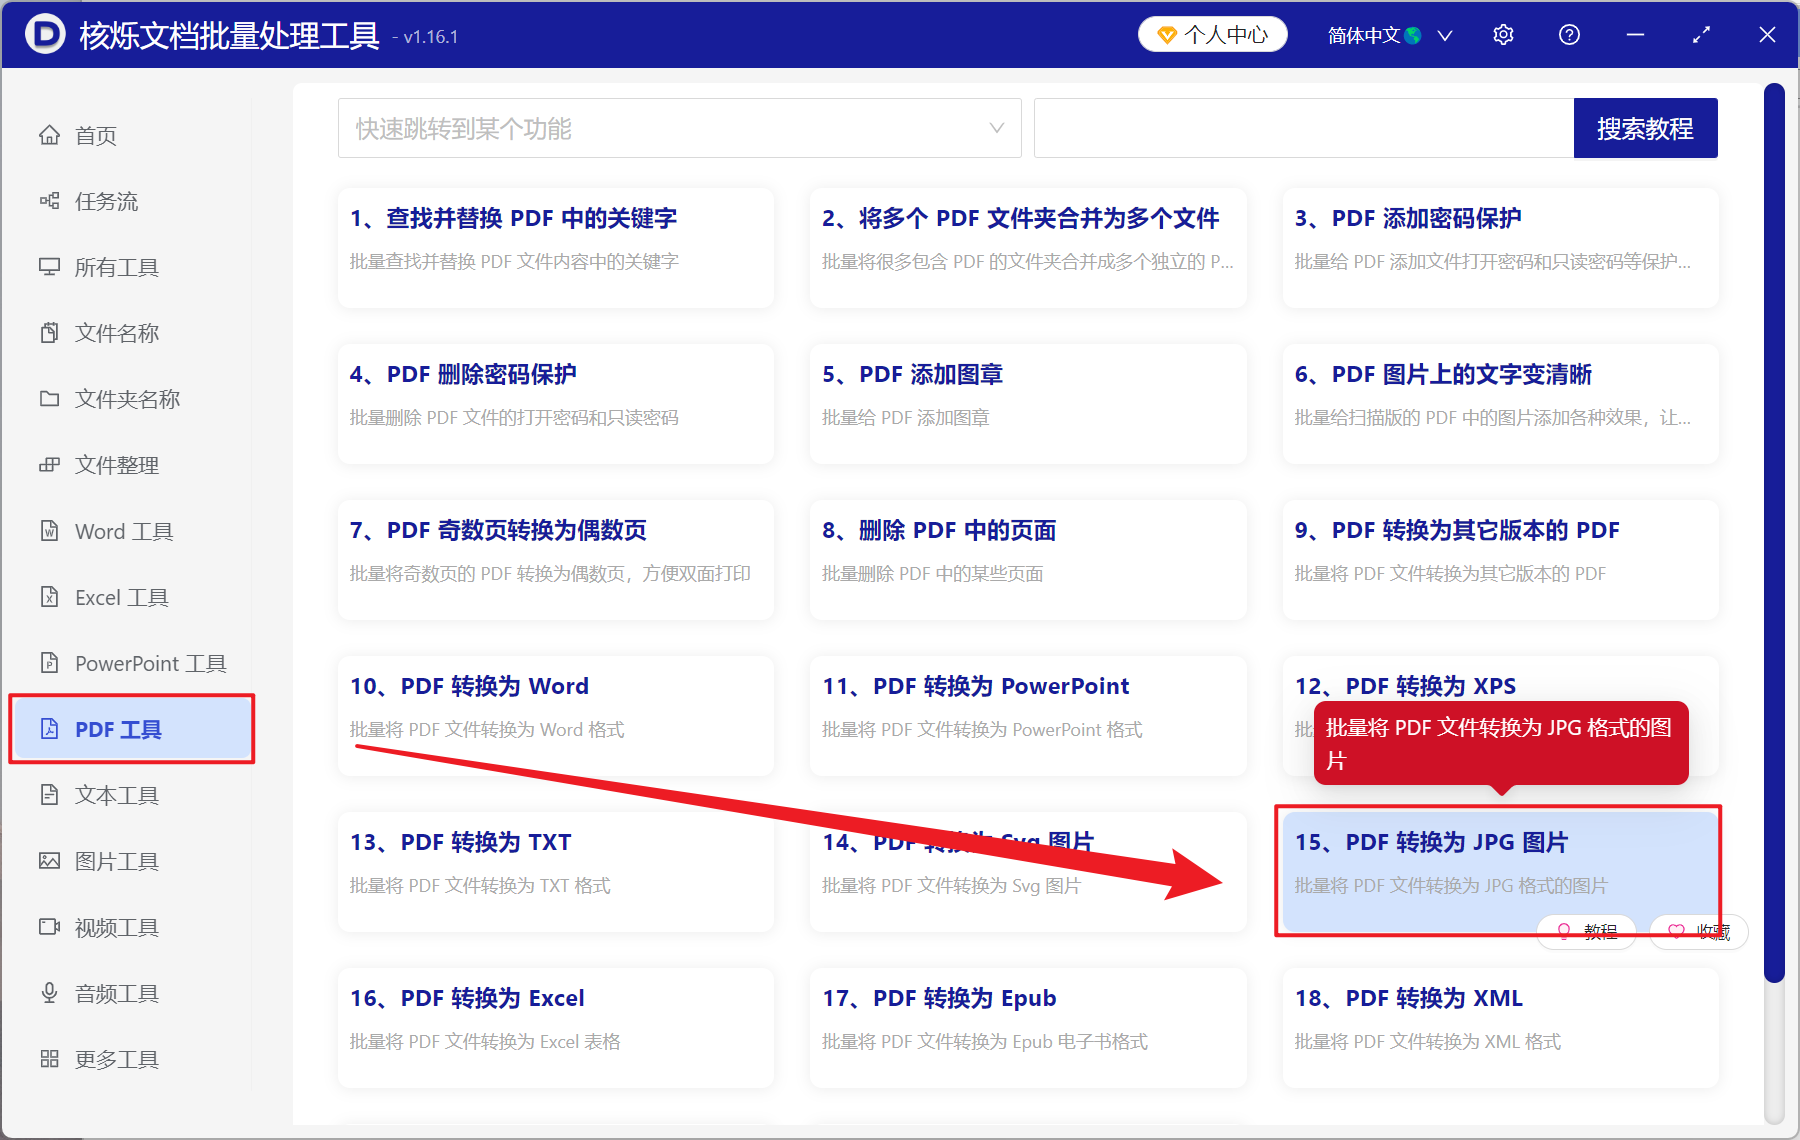Open 图片工具 image tools icon
This screenshot has height=1140, width=1800.
[50, 860]
